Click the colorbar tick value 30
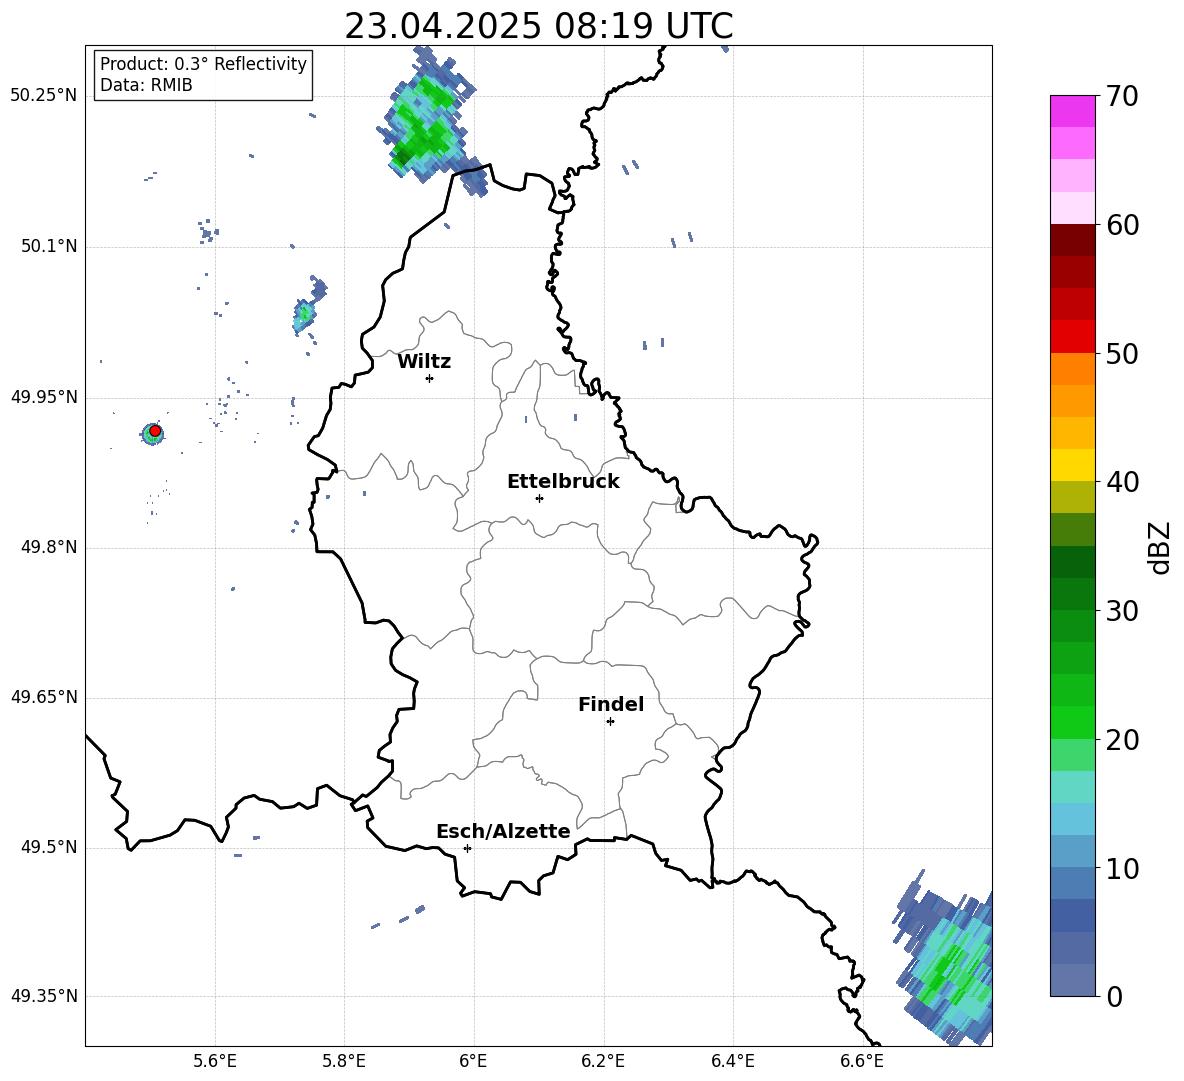Viewport: 1184px width, 1081px height. (x=1122, y=611)
